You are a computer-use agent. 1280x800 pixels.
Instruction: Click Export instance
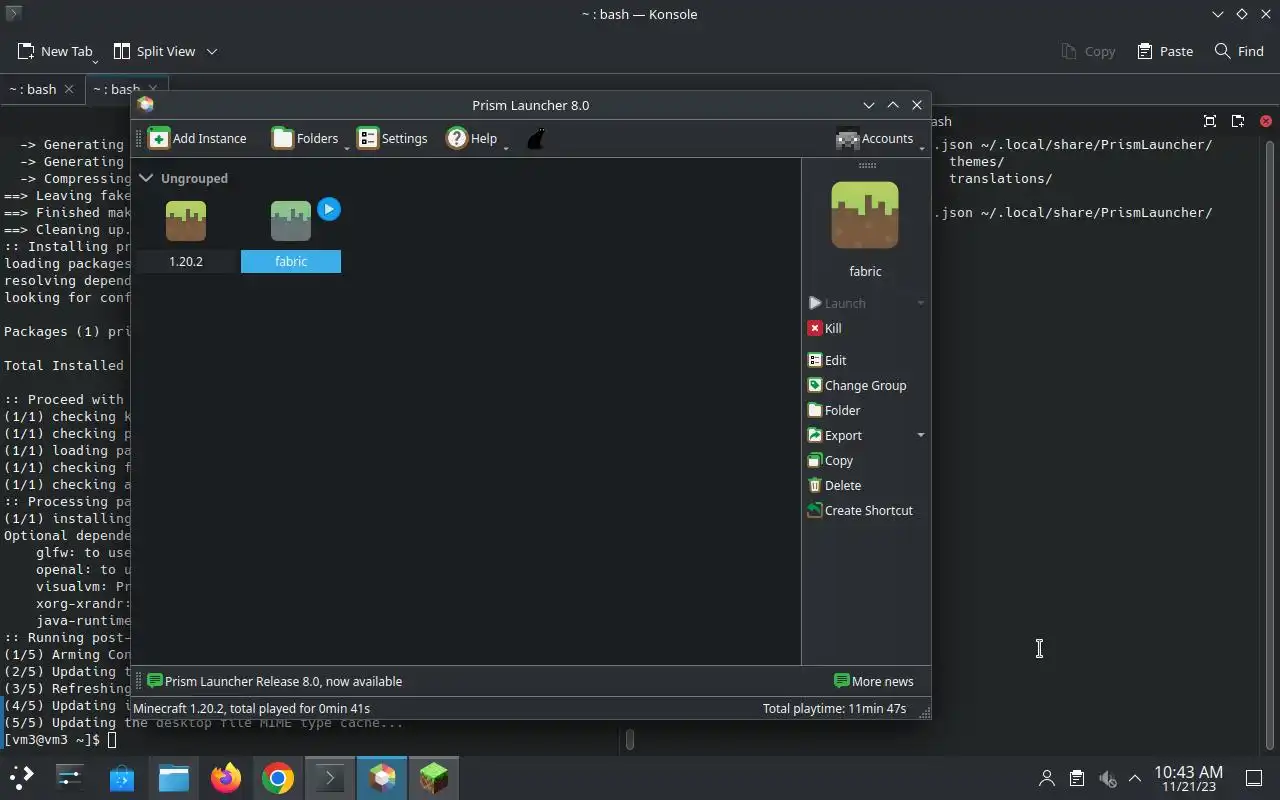click(x=835, y=435)
